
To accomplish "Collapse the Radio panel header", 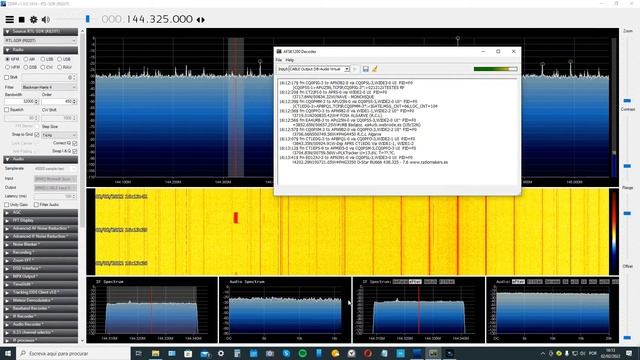I will pyautogui.click(x=40, y=50).
